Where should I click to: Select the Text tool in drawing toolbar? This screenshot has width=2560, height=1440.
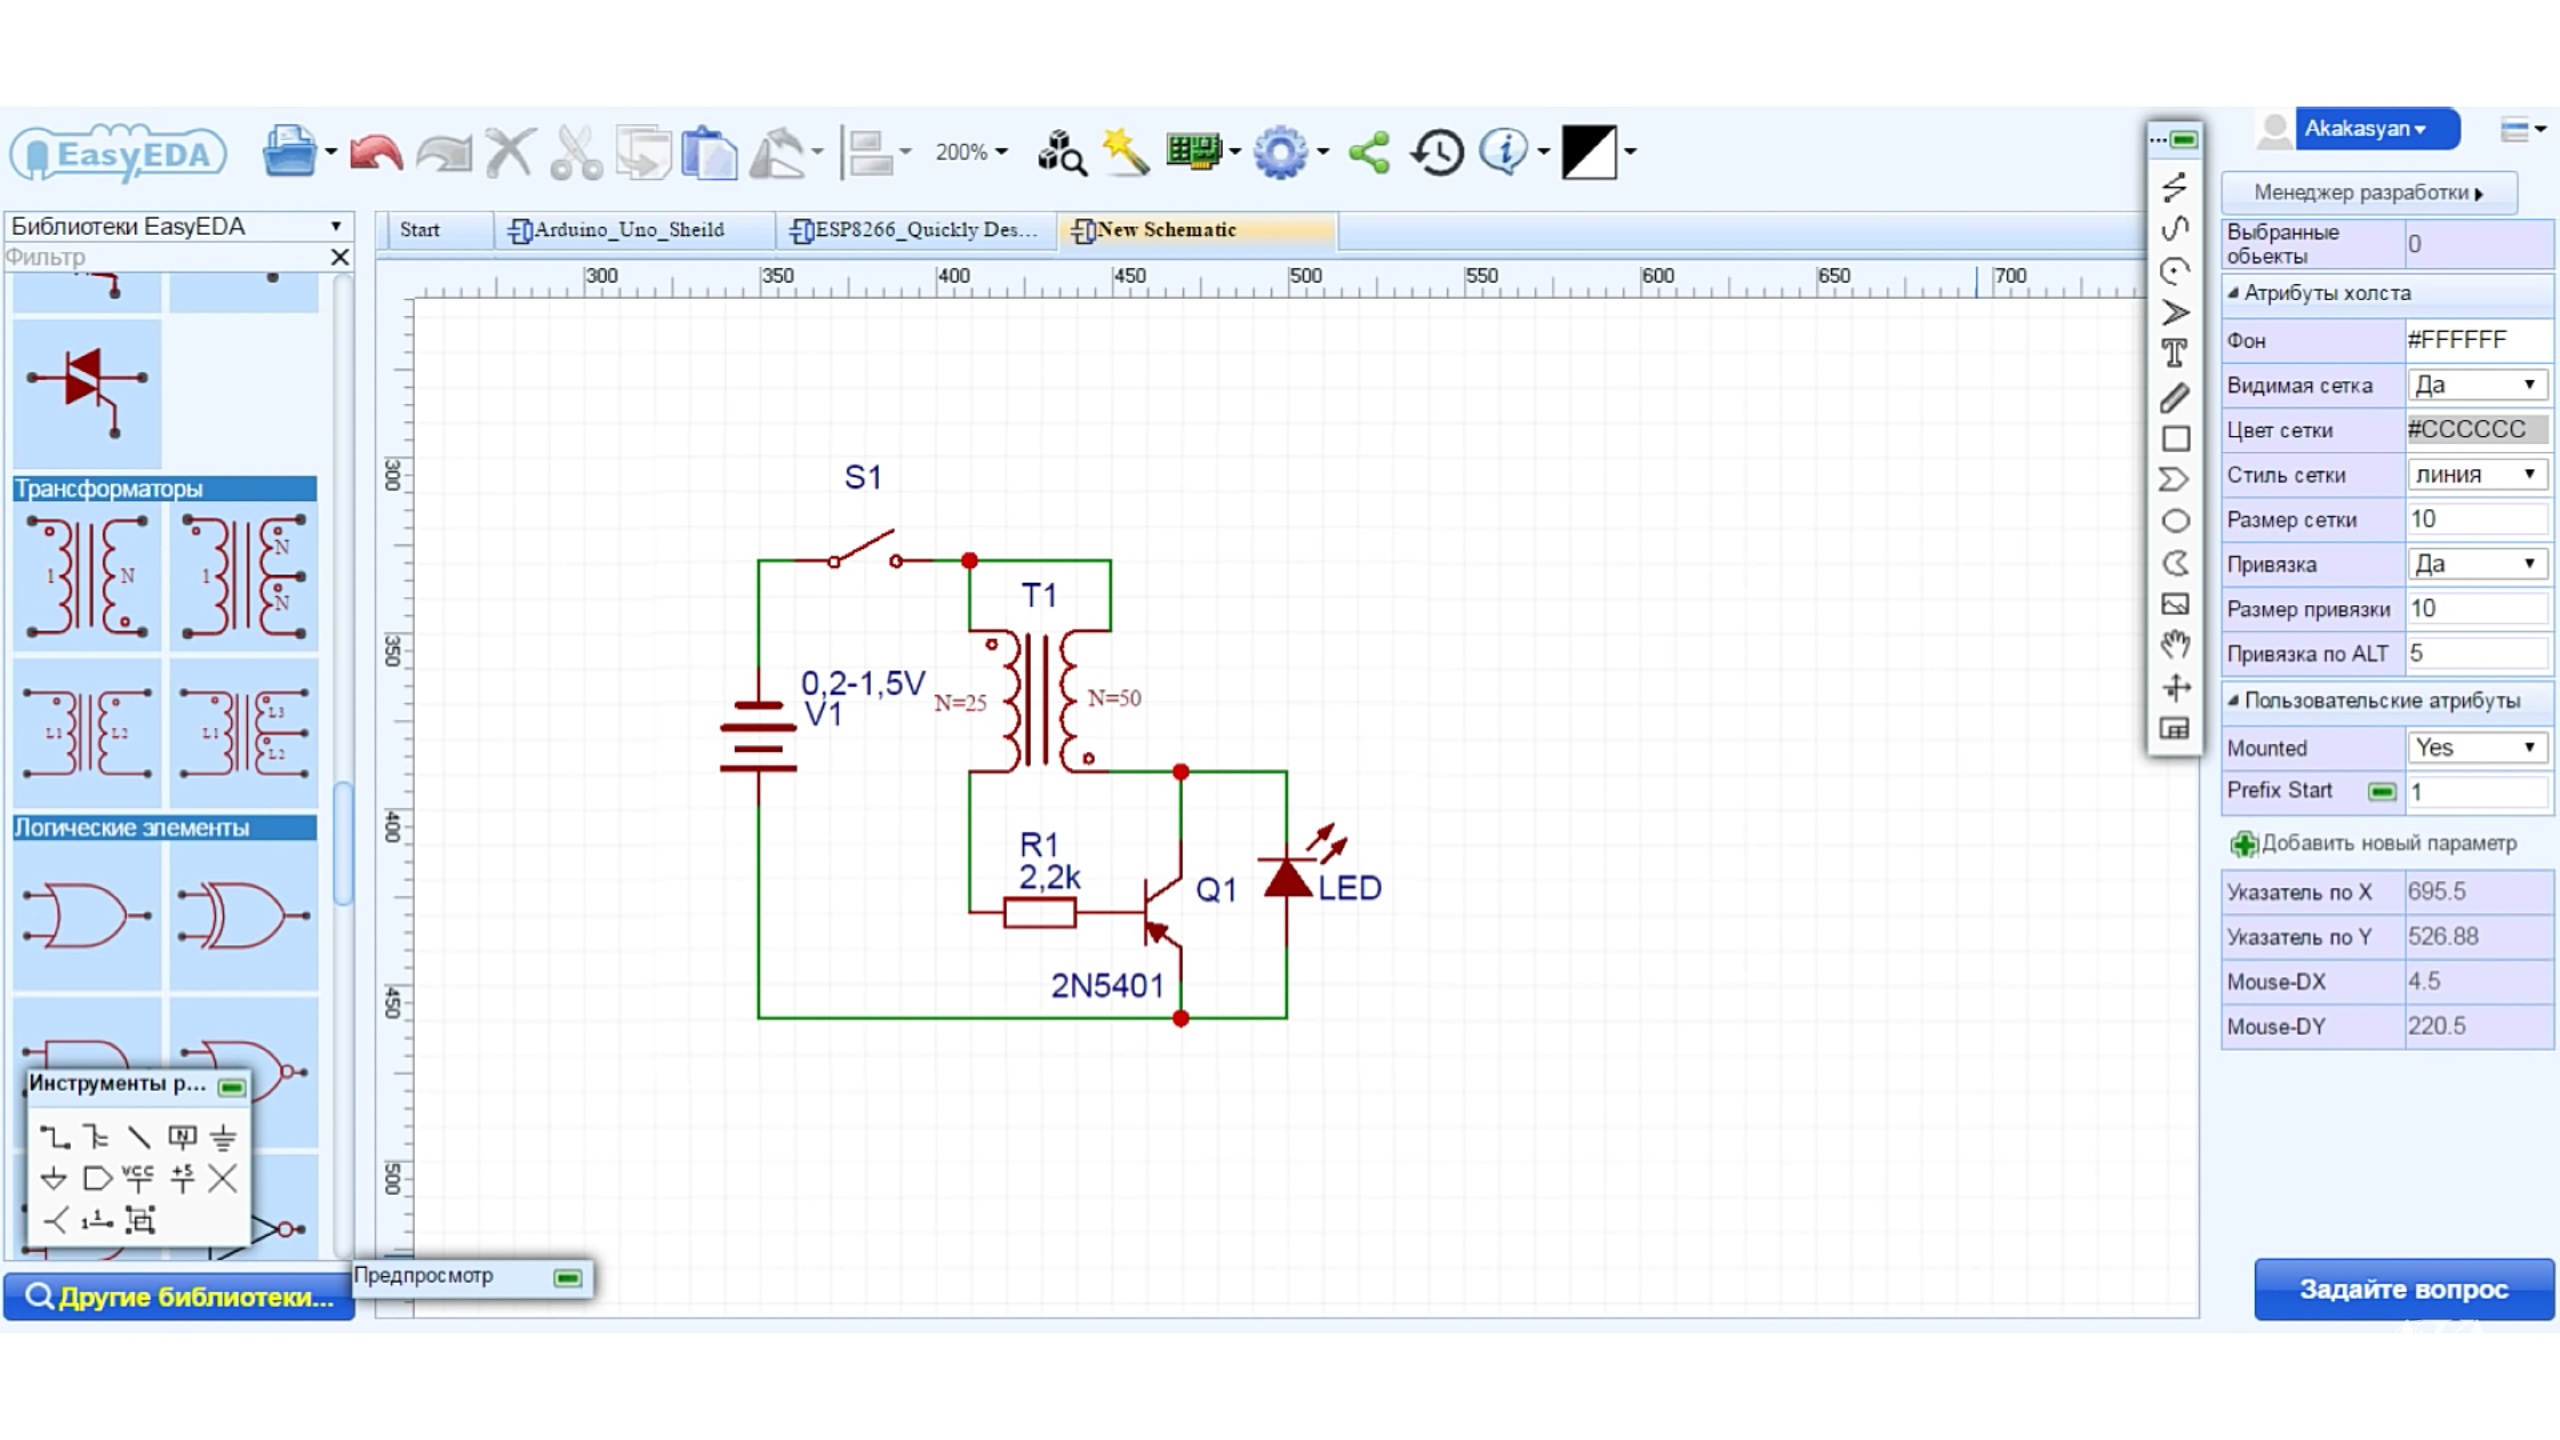point(2174,354)
